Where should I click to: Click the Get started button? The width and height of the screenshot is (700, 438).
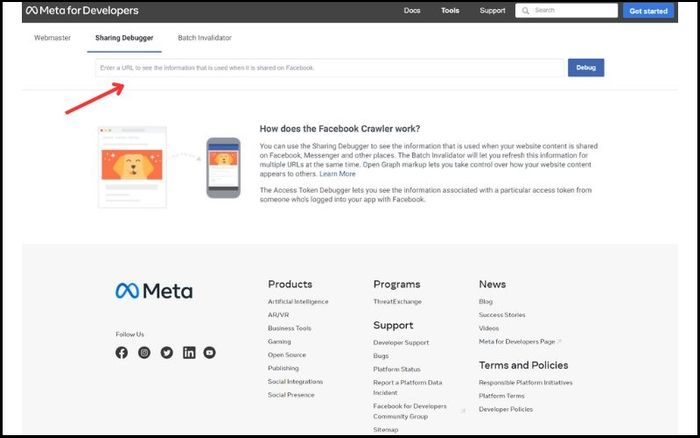click(648, 11)
